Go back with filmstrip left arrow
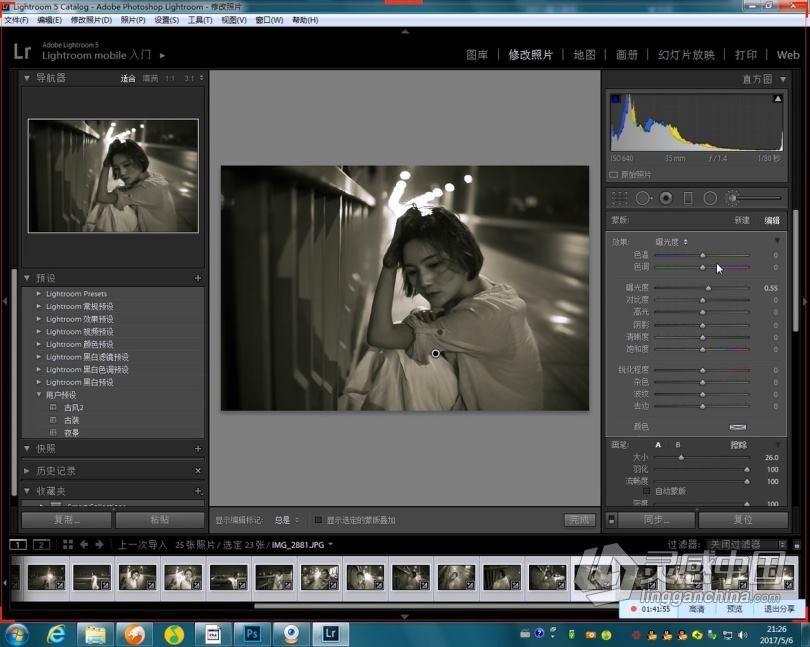Screen dimensions: 810x647 pyautogui.click(x=84, y=545)
